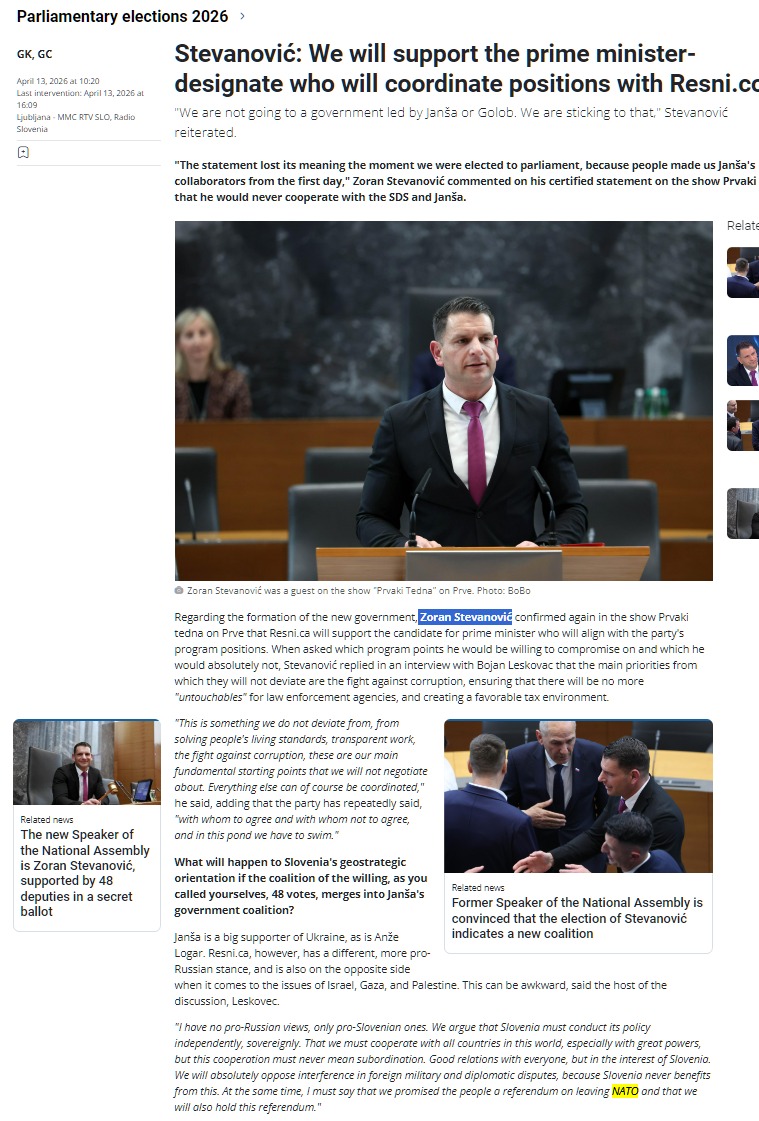Click the subheading question about Slovenia's geostrategic orientation

pos(301,886)
